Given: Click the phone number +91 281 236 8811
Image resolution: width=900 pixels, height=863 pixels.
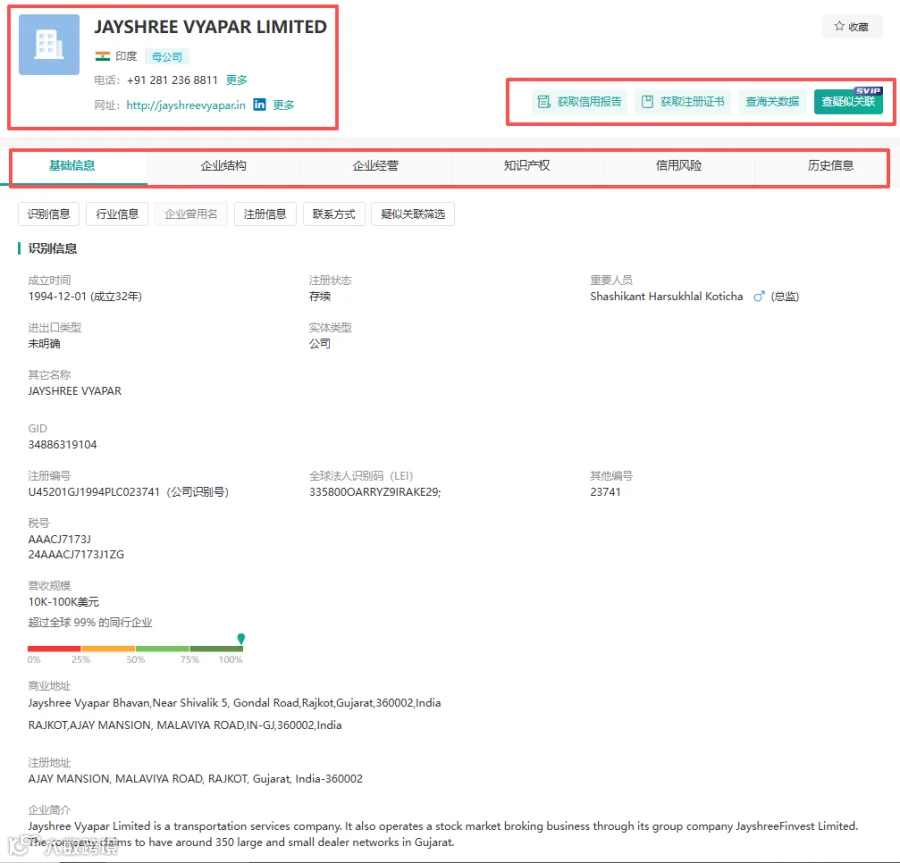Looking at the screenshot, I should [x=172, y=80].
